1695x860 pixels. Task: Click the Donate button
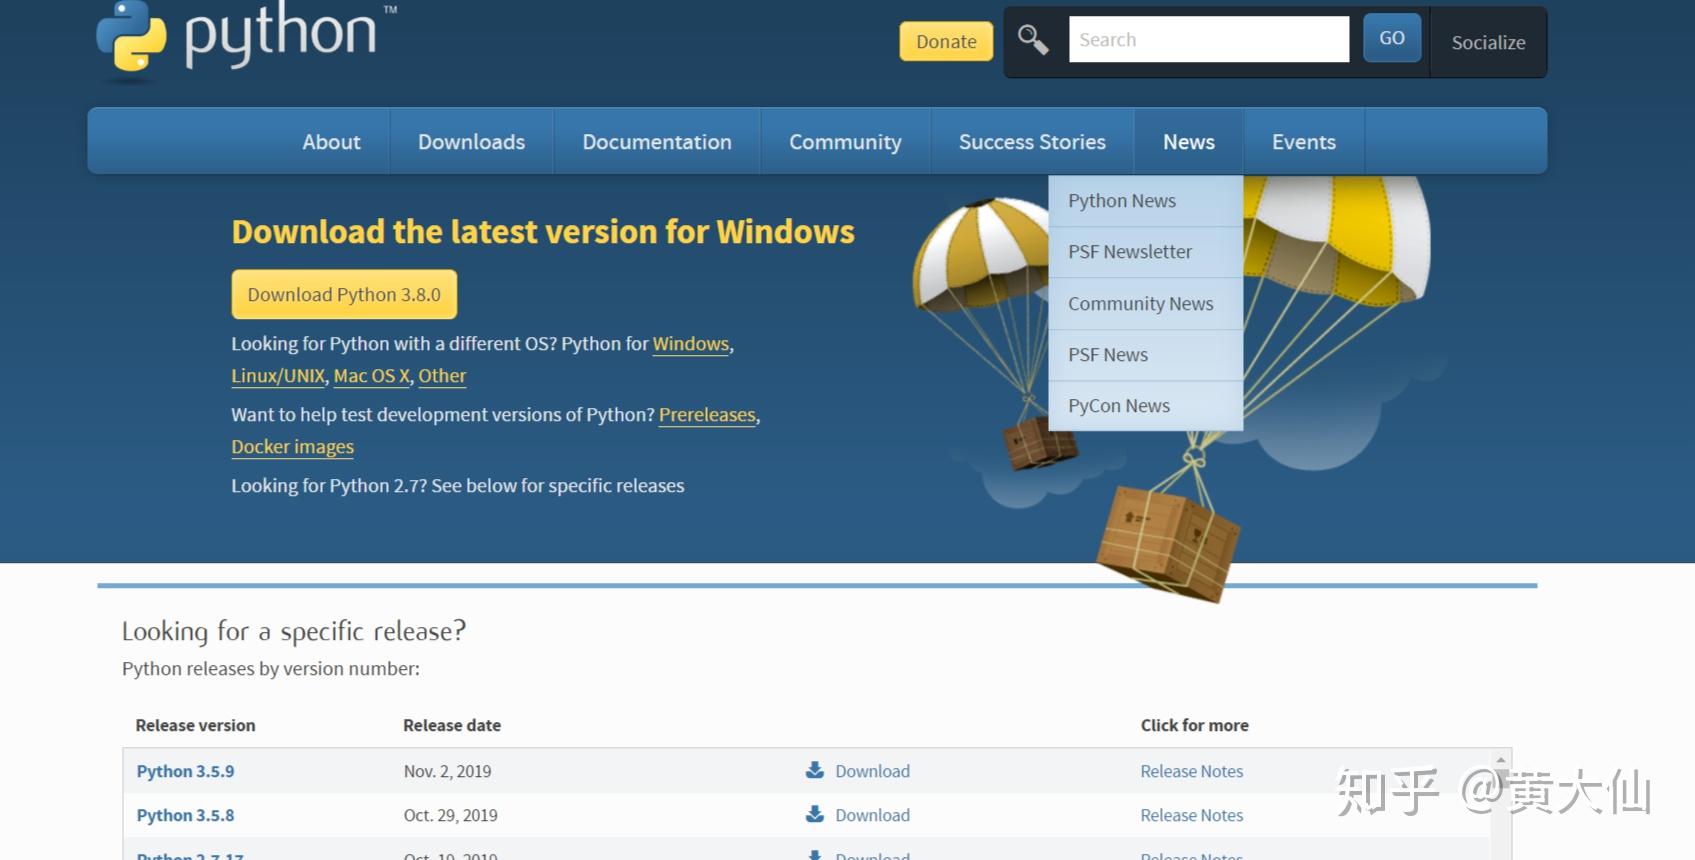click(946, 41)
